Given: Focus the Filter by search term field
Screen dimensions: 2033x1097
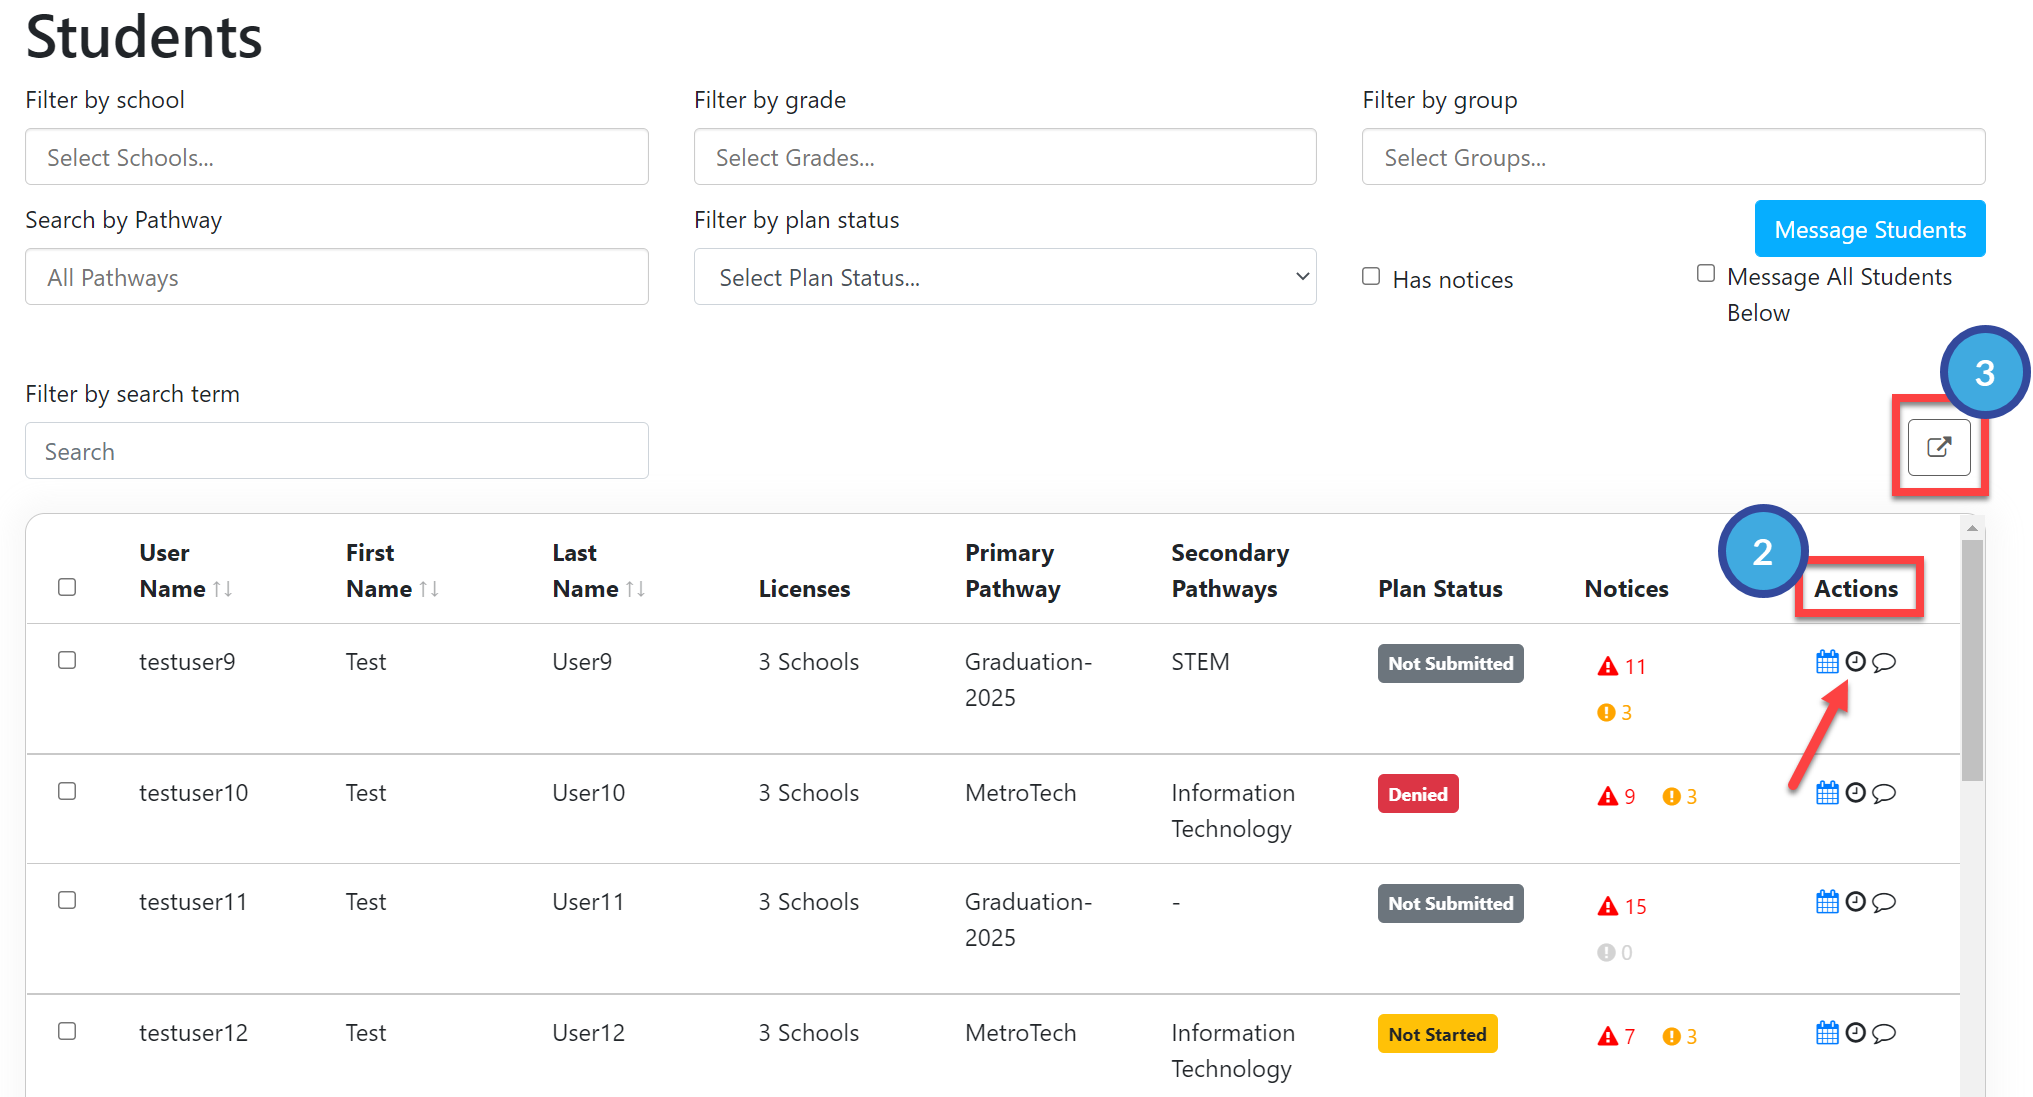Looking at the screenshot, I should pos(337,451).
